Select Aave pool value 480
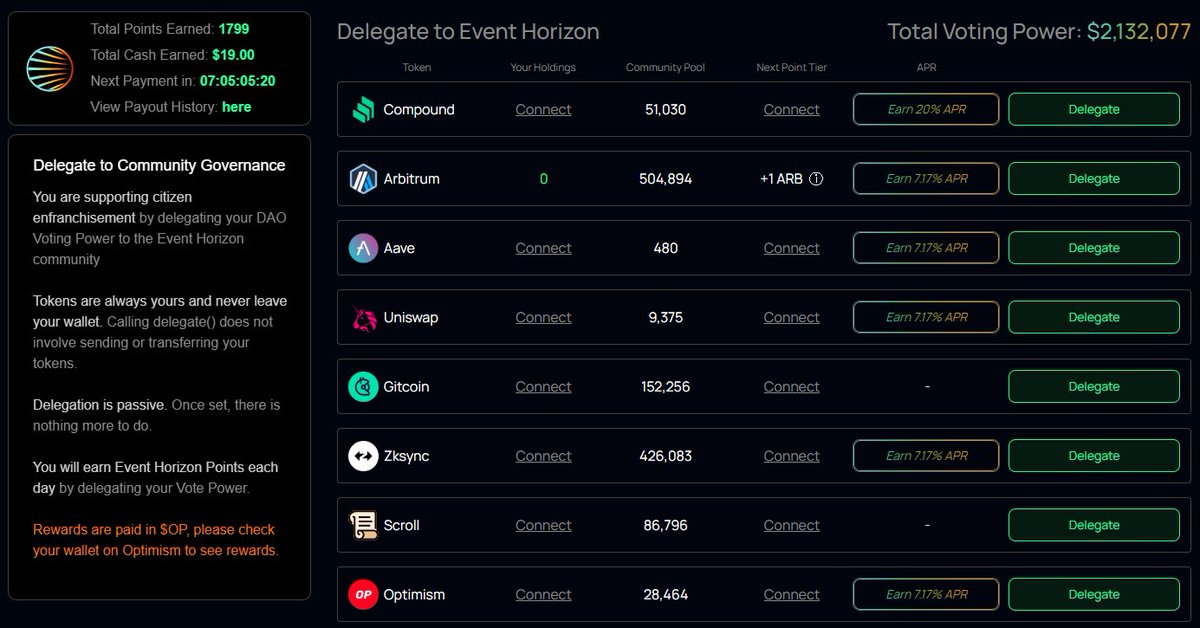1200x628 pixels. [665, 248]
